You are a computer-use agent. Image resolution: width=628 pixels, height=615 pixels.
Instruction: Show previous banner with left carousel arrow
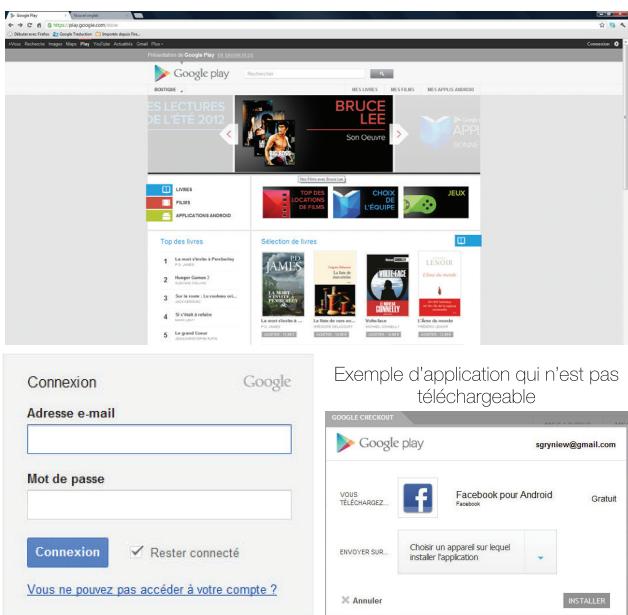coord(229,134)
